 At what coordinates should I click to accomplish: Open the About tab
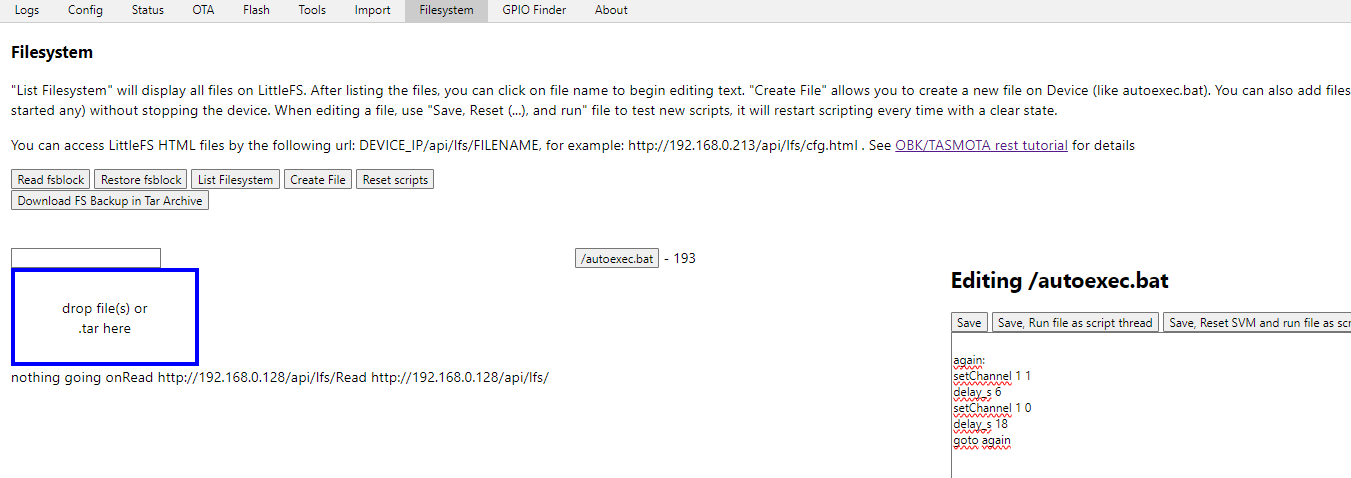pos(611,10)
